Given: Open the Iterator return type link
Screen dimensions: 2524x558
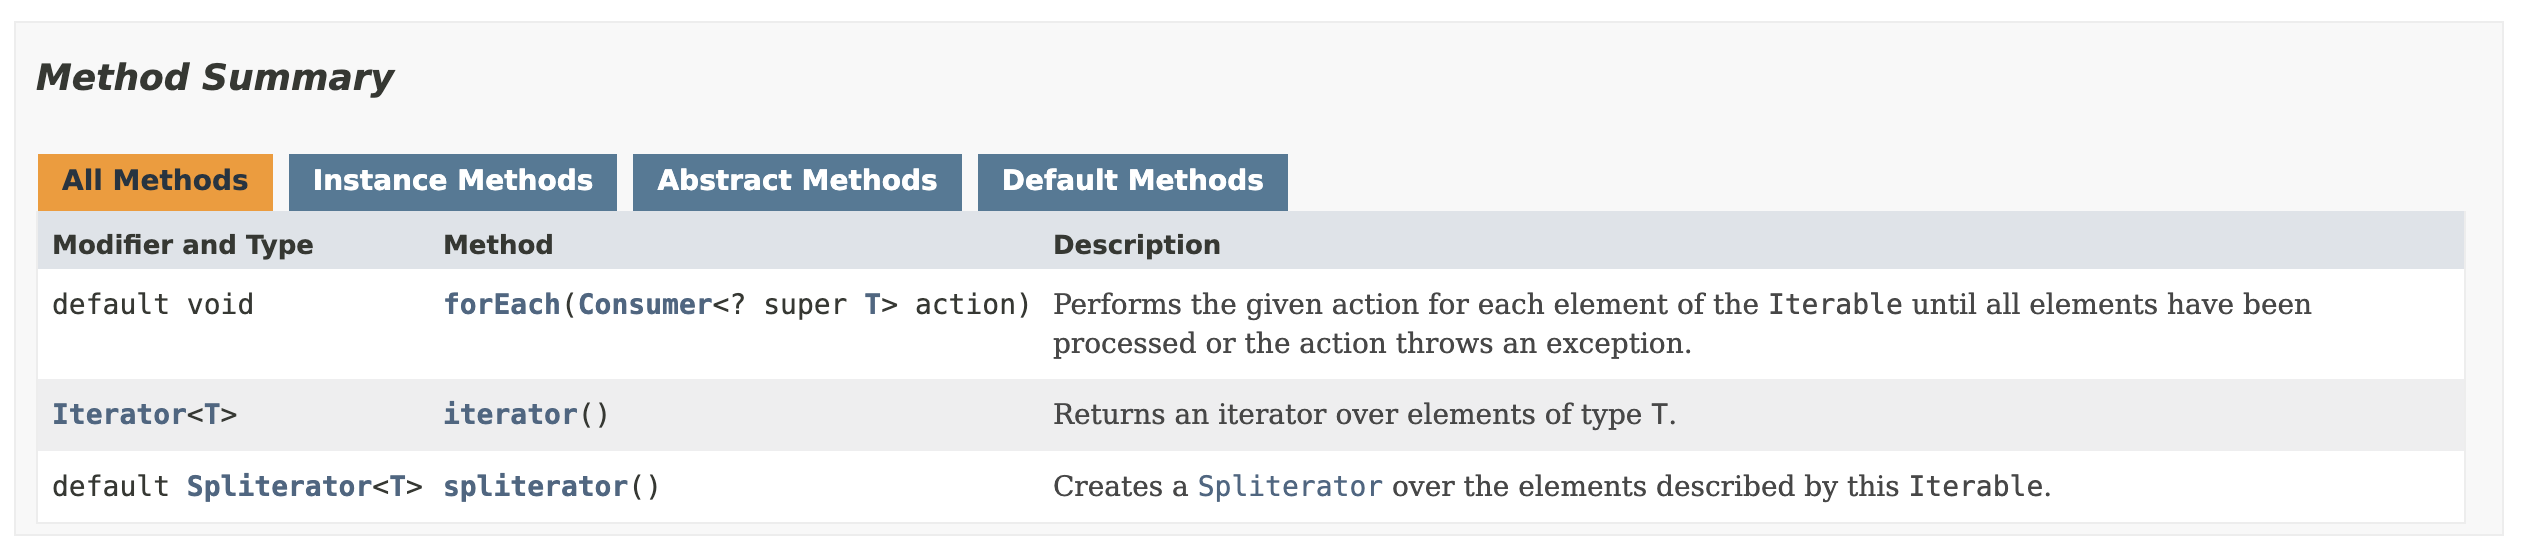Looking at the screenshot, I should pyautogui.click(x=119, y=415).
